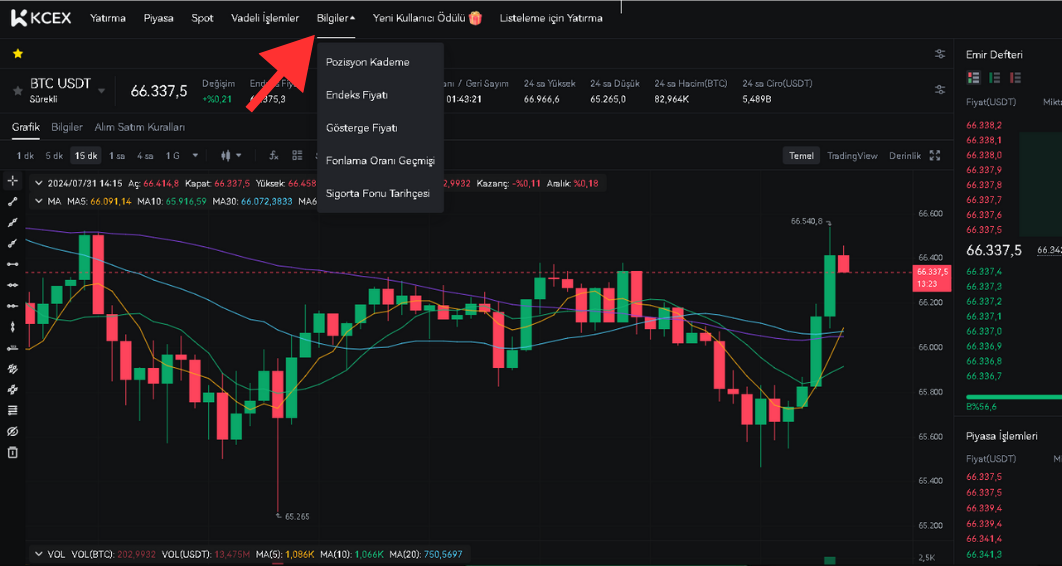Switch order book to combined buy/sell view

[x=974, y=78]
